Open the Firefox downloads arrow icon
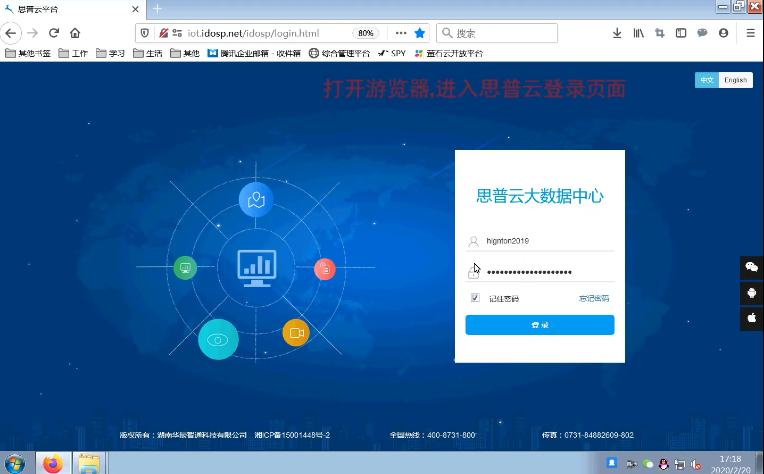 point(617,33)
